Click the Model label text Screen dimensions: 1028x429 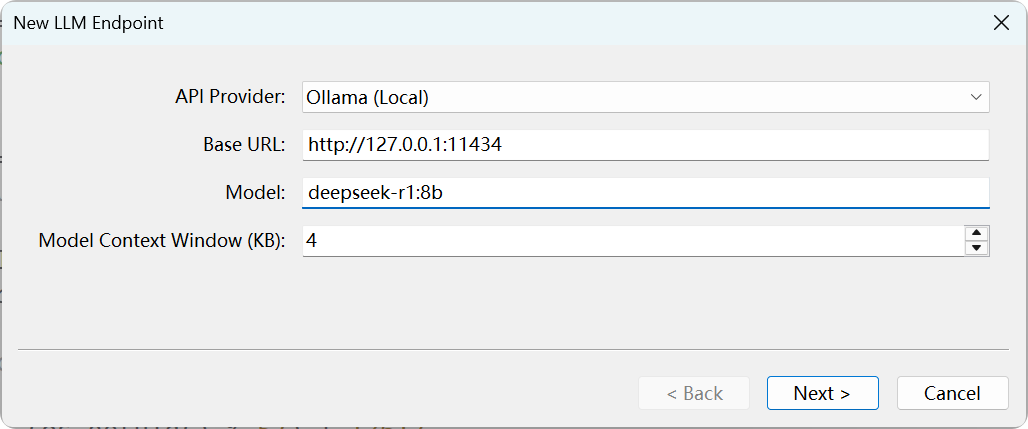click(256, 193)
